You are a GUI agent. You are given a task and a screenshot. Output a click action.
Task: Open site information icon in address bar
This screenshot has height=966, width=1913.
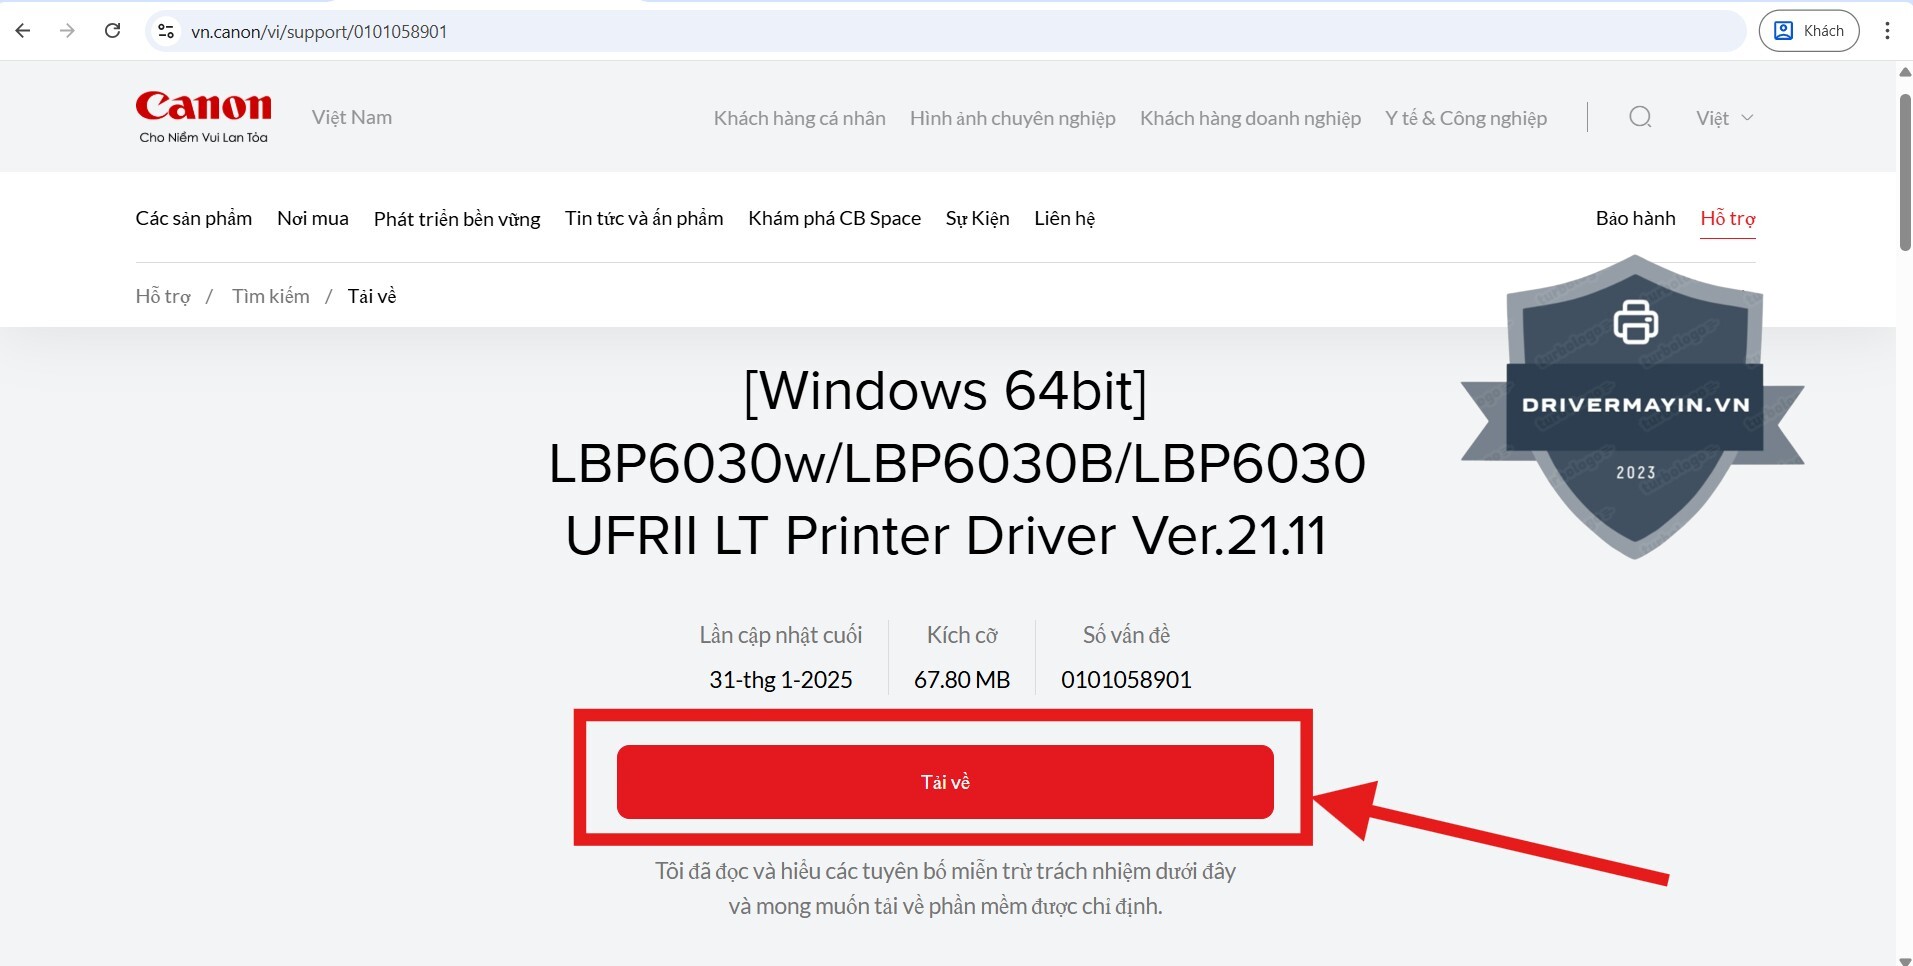(x=167, y=31)
